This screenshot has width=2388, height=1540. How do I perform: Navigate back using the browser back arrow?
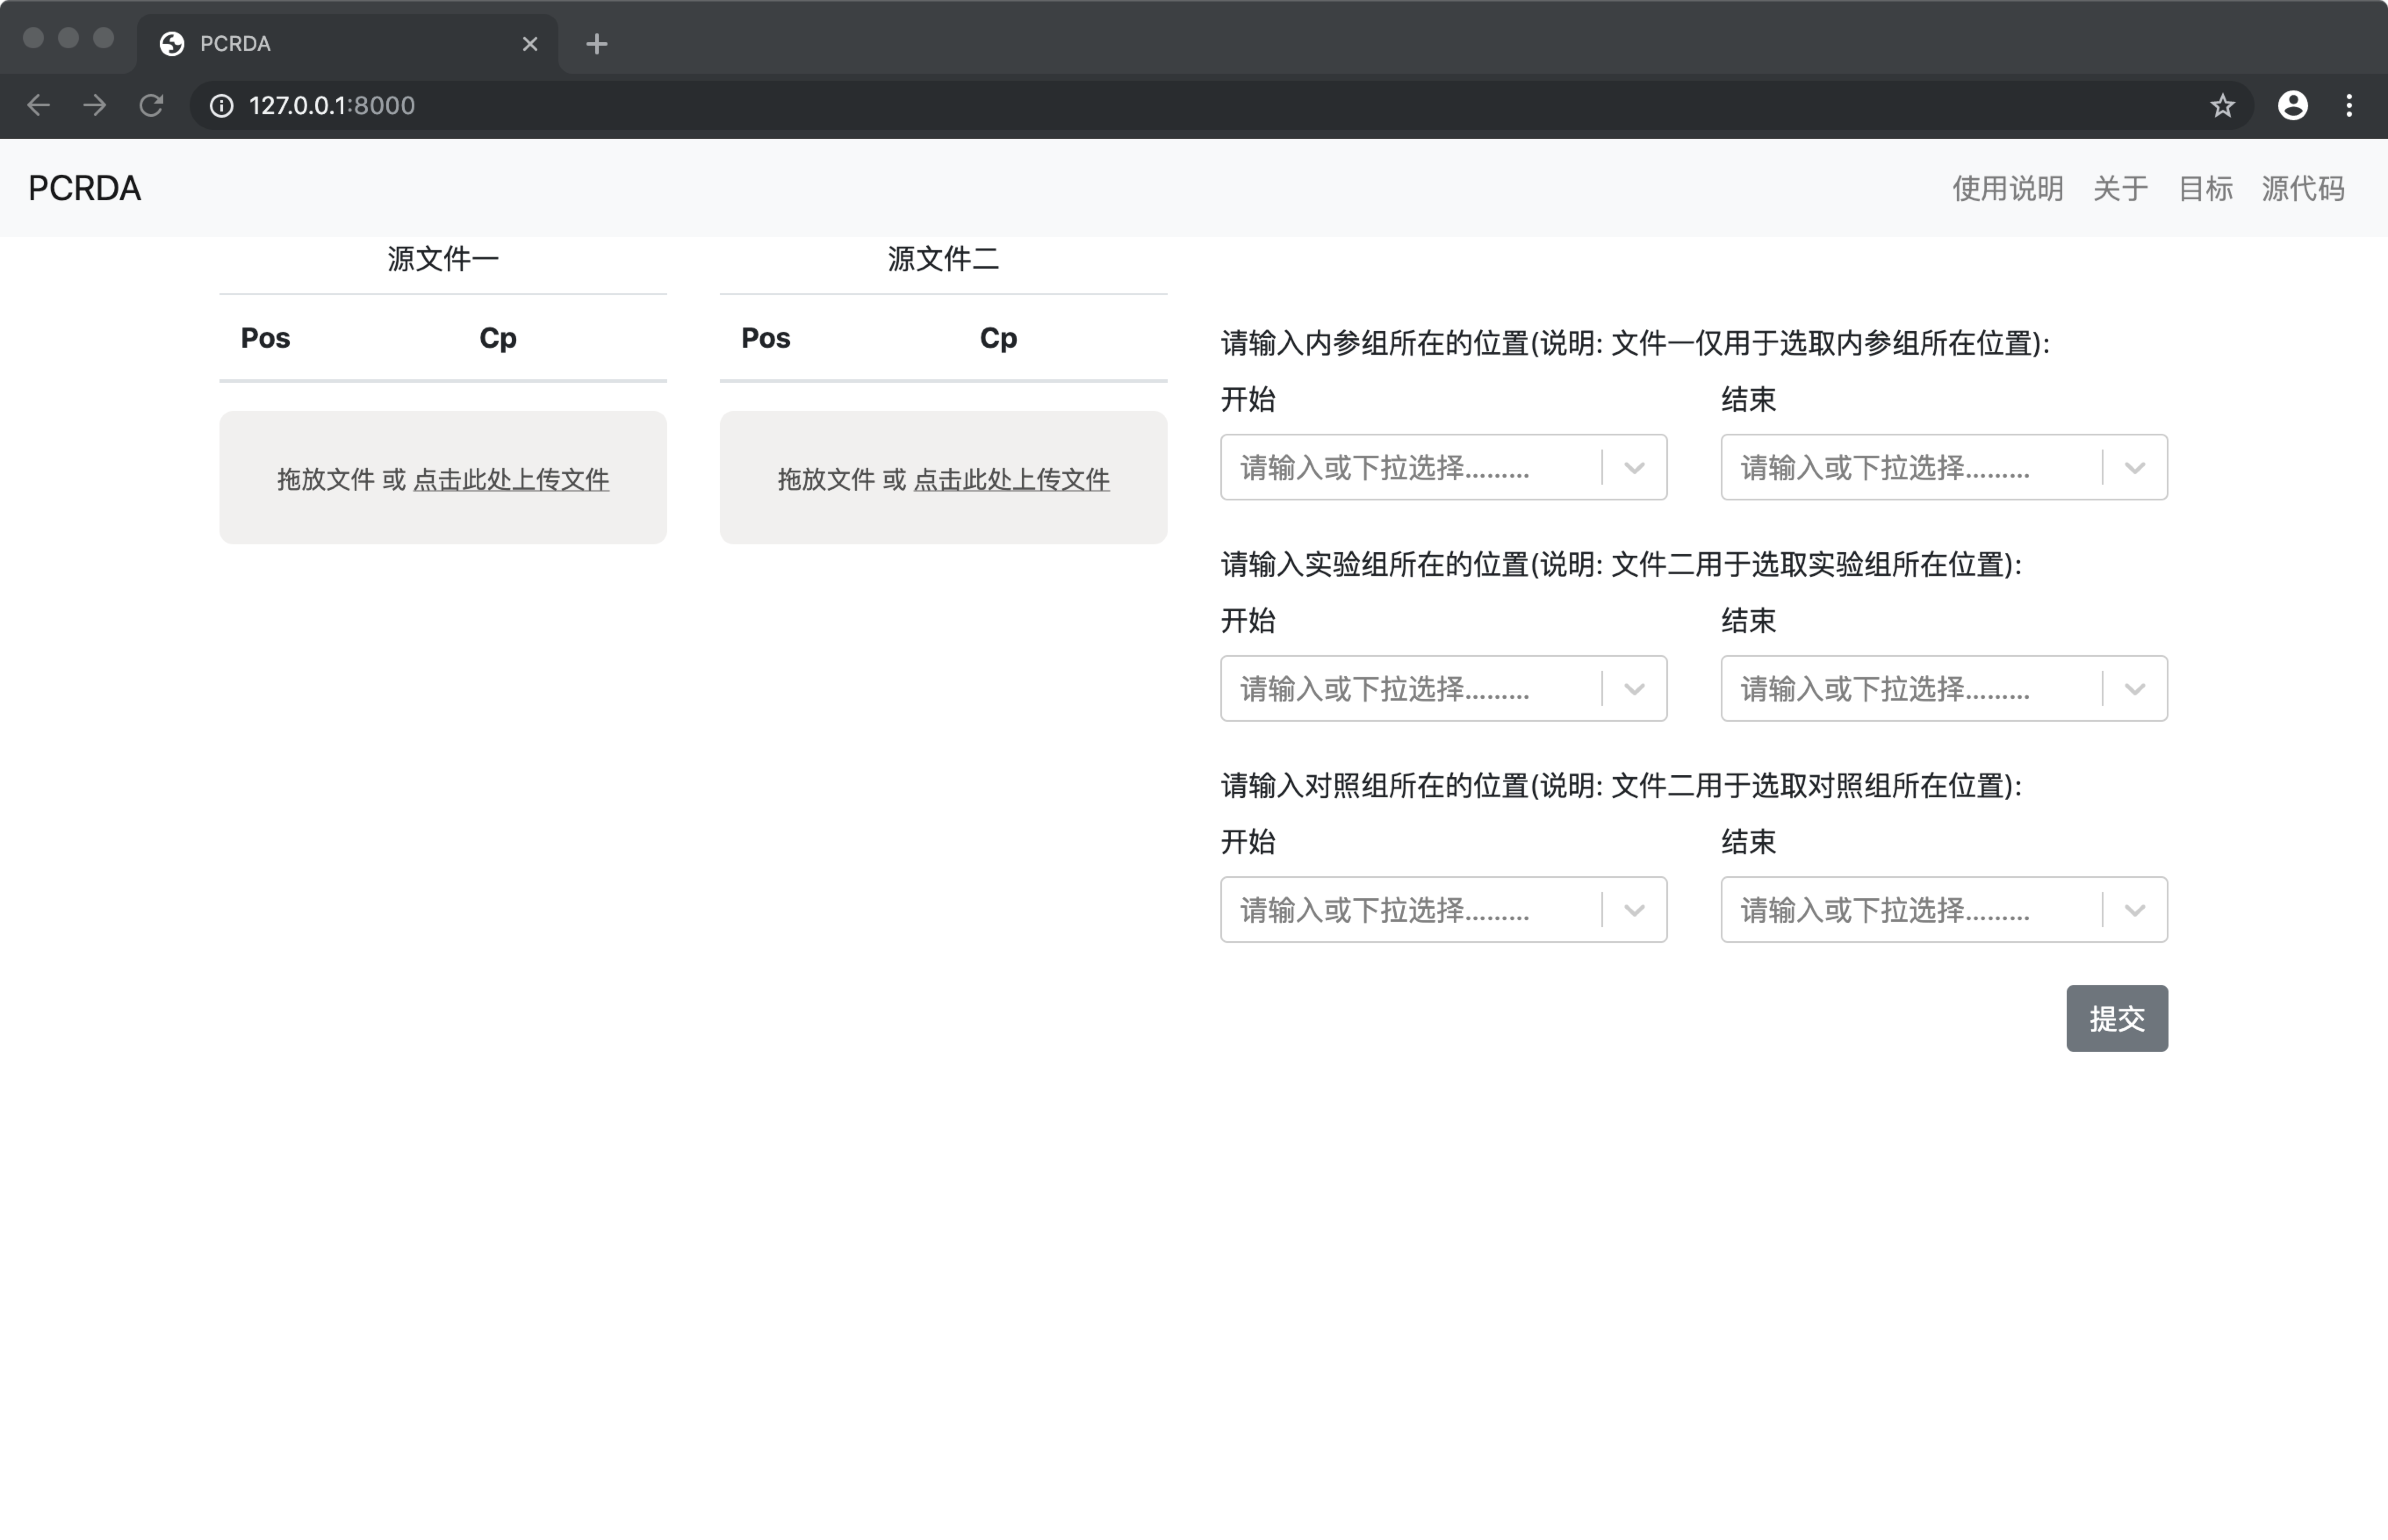[x=38, y=105]
